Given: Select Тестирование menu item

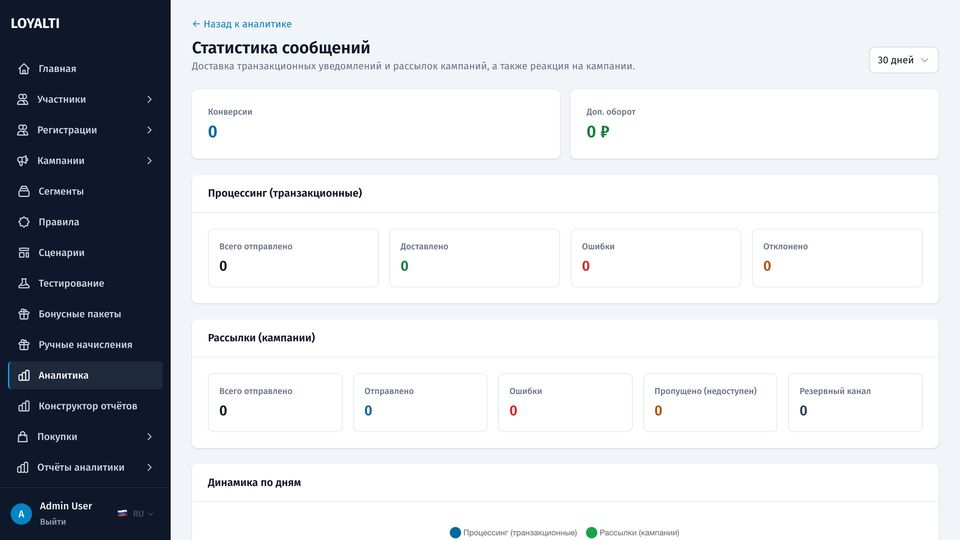Looking at the screenshot, I should [x=85, y=283].
